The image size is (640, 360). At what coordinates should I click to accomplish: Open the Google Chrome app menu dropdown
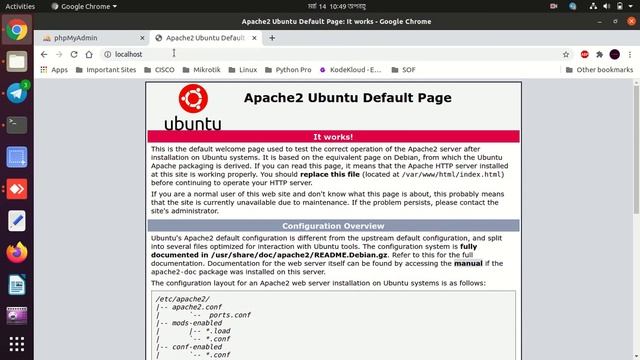(x=84, y=6)
